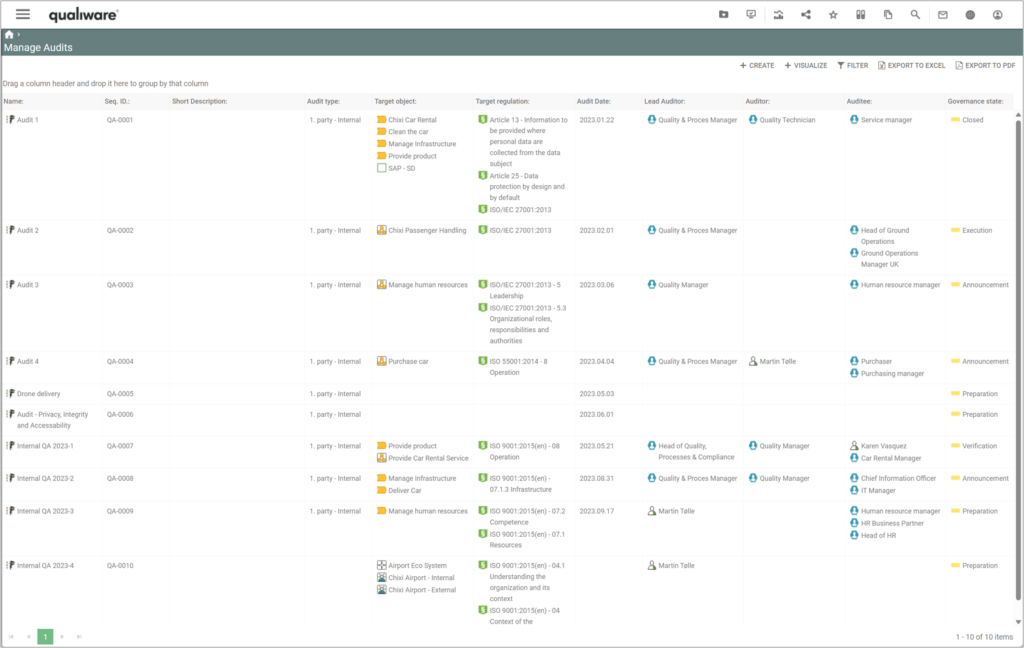Click the scrollbar up arrow
Viewport: 1024px width, 648px height.
[1018, 115]
